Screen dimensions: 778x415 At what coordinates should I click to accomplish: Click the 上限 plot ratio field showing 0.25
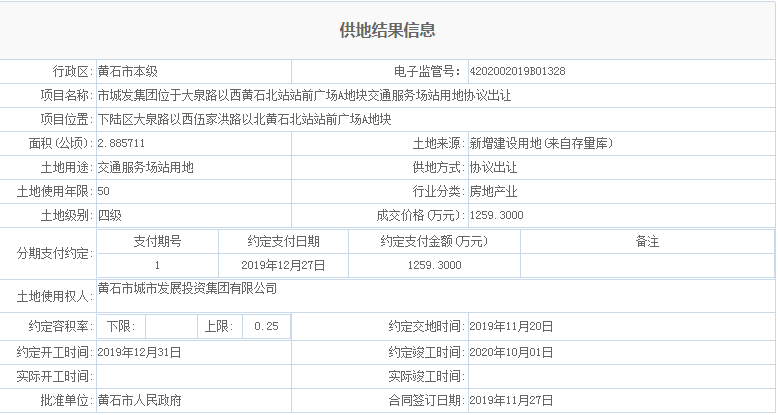(266, 327)
